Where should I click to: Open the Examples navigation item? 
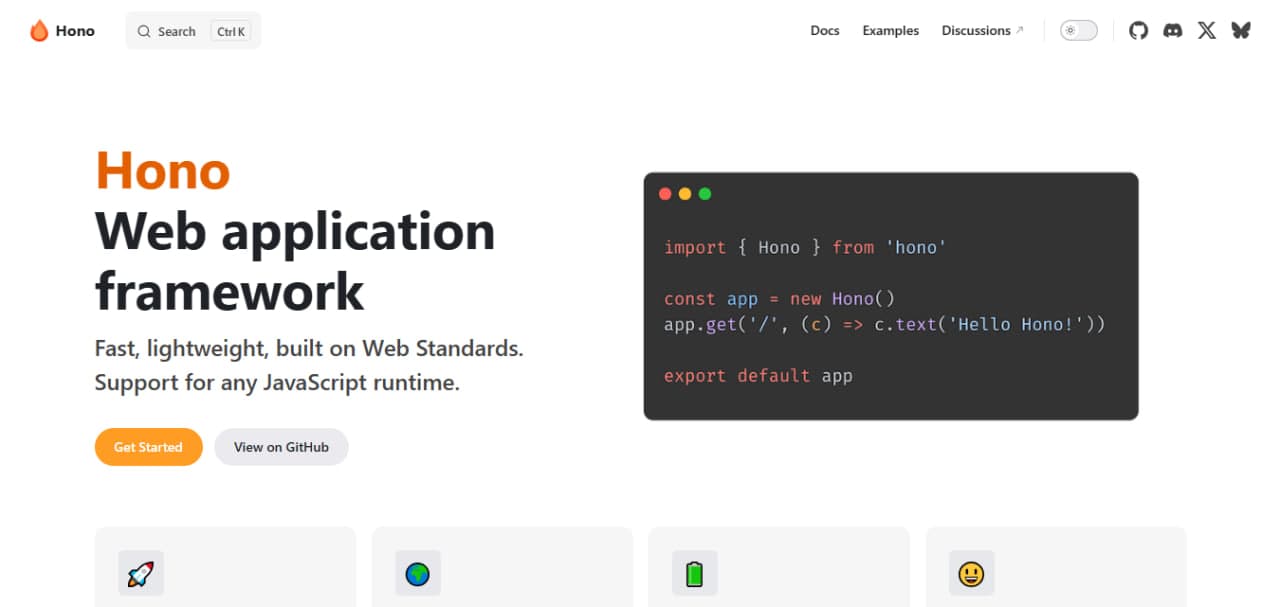pyautogui.click(x=891, y=31)
